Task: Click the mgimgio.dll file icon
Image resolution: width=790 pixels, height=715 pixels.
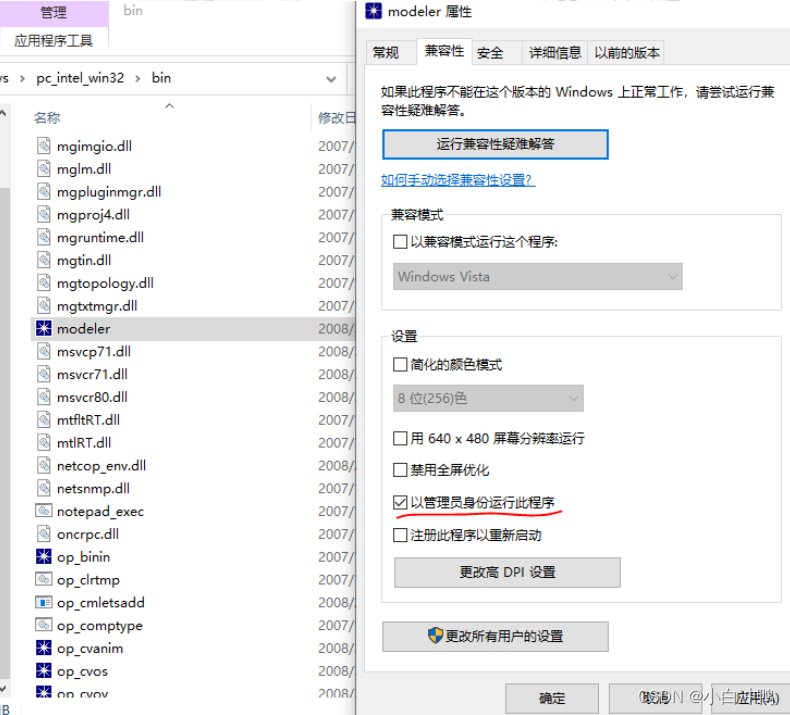Action: (x=44, y=146)
